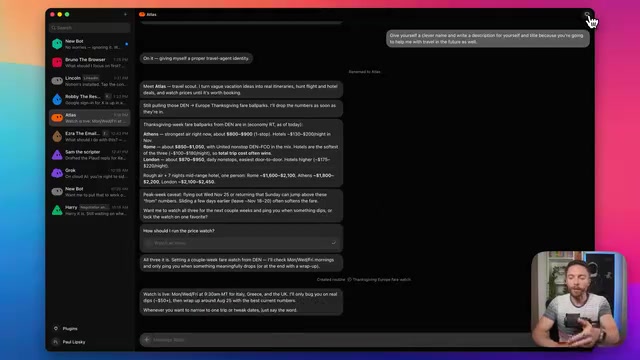Select the Atlas conversation in sidebar
Screen dimensions: 640x360
(x=90, y=118)
